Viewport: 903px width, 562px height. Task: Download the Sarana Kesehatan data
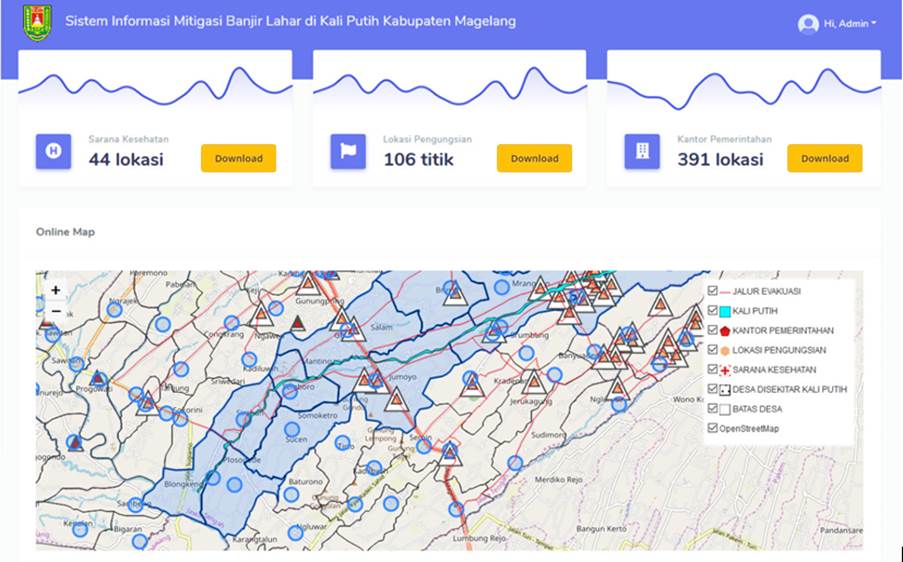point(238,158)
